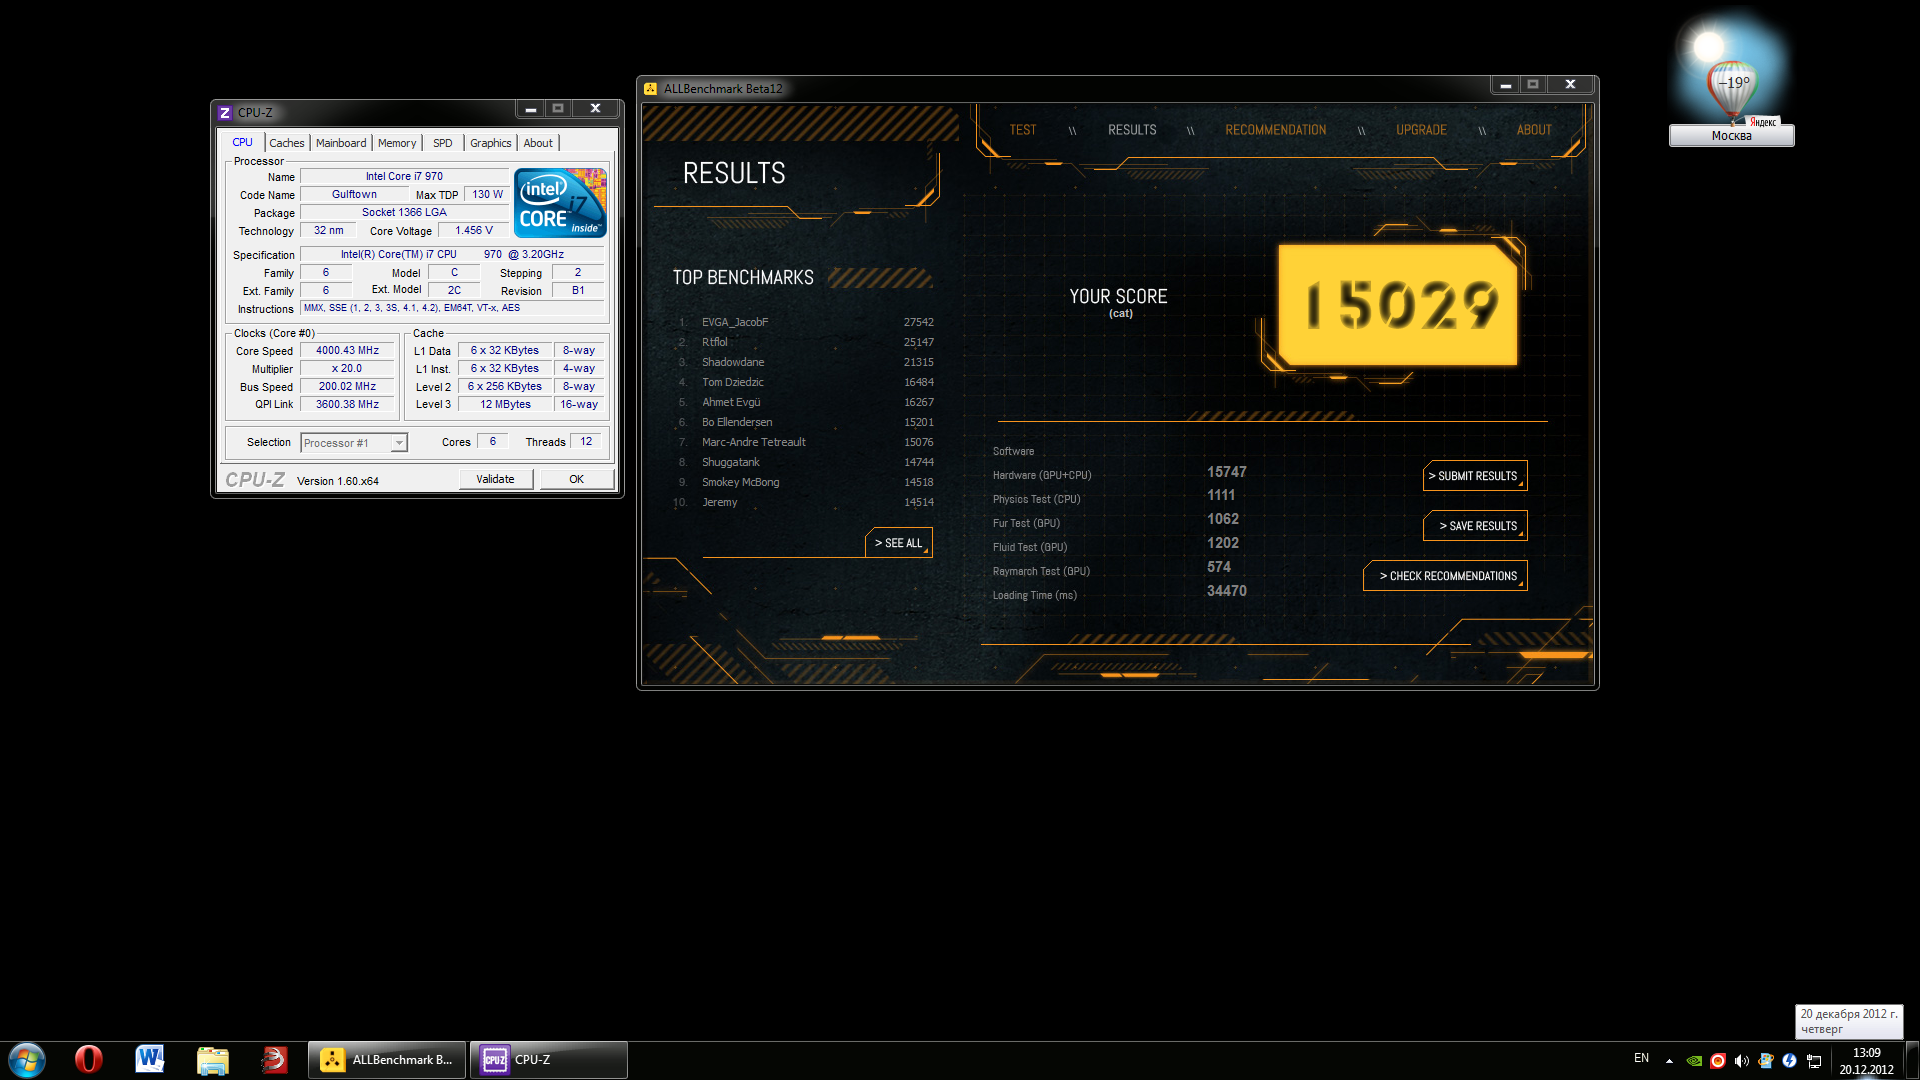This screenshot has height=1080, width=1920.
Task: Click the red swirl app icon on taskbar
Action: [274, 1060]
